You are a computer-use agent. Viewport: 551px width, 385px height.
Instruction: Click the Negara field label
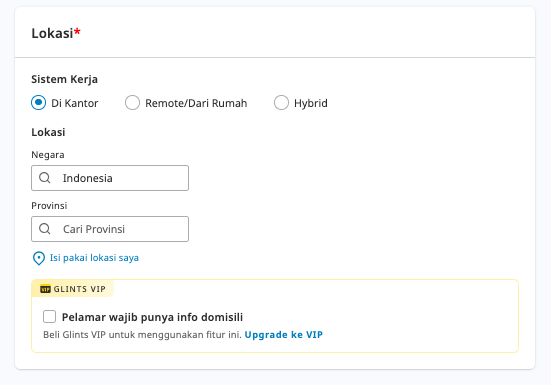click(48, 155)
